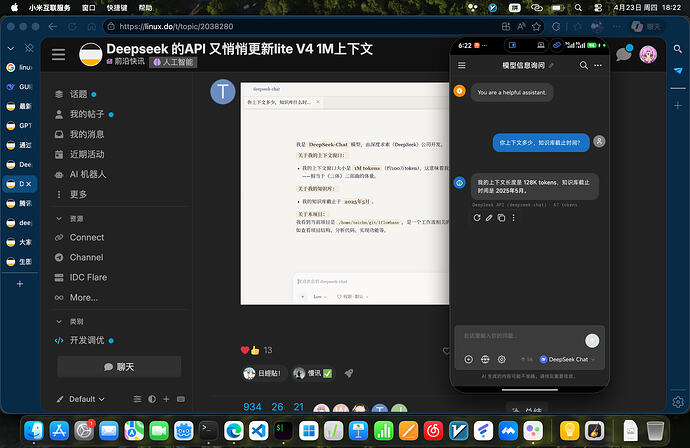Open Visual Studio Code from the Dock
The height and width of the screenshot is (448, 690).
point(258,431)
